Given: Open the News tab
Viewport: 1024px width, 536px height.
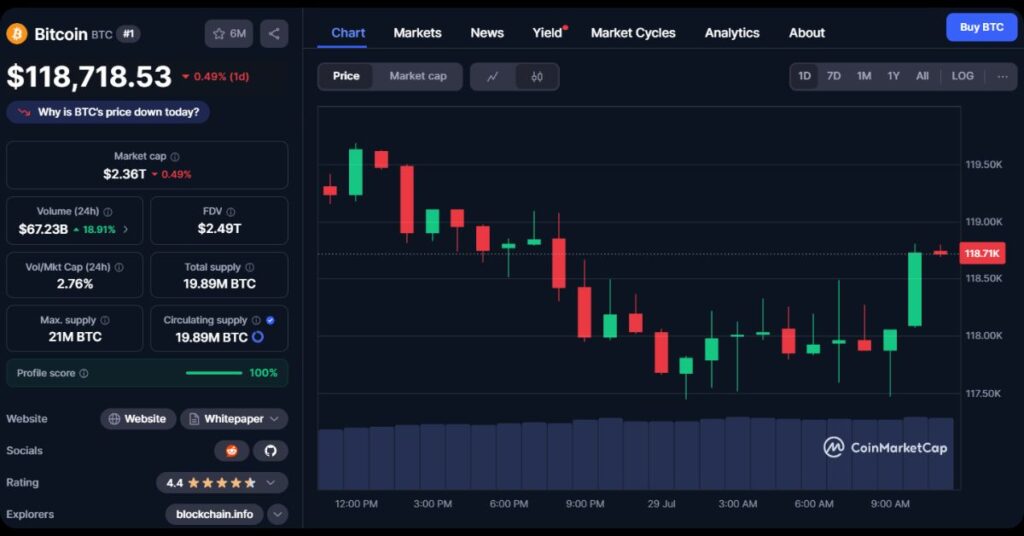Looking at the screenshot, I should [x=487, y=33].
